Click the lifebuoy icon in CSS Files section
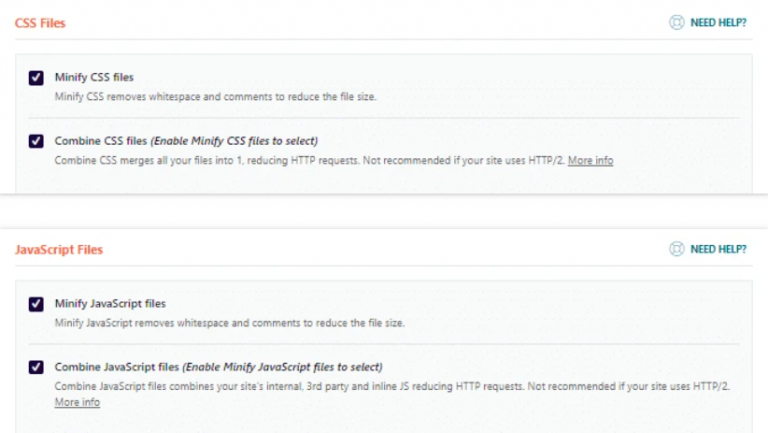This screenshot has width=768, height=433. click(677, 22)
